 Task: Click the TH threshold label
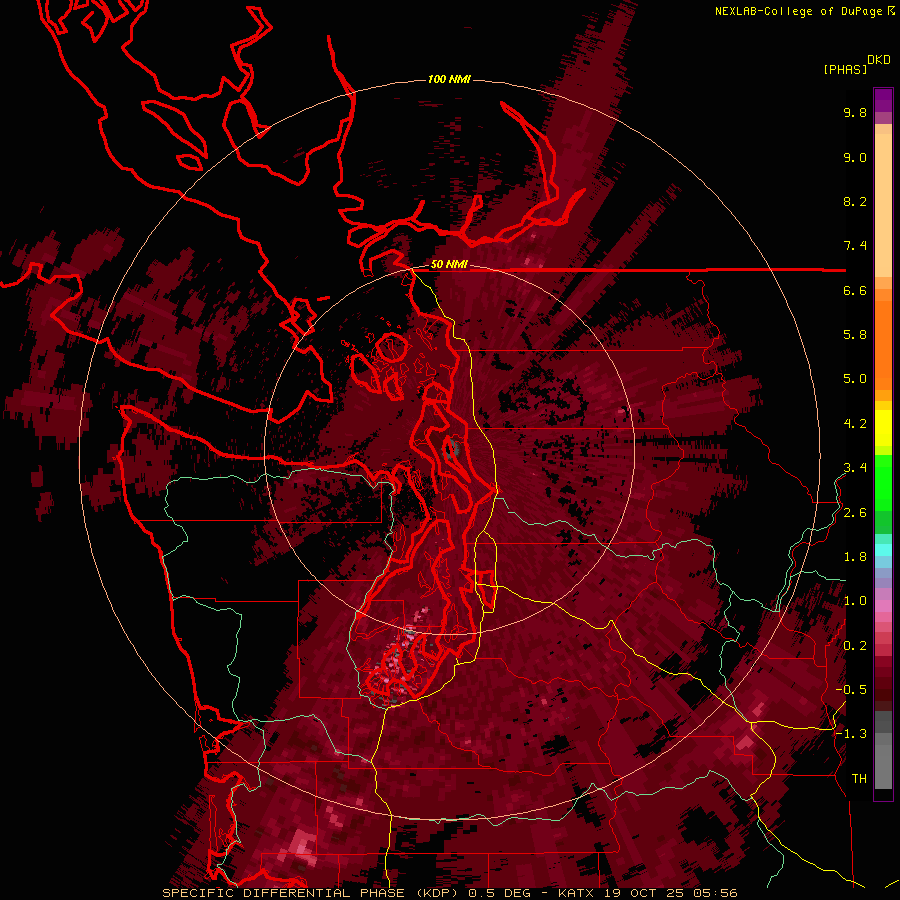point(859,779)
